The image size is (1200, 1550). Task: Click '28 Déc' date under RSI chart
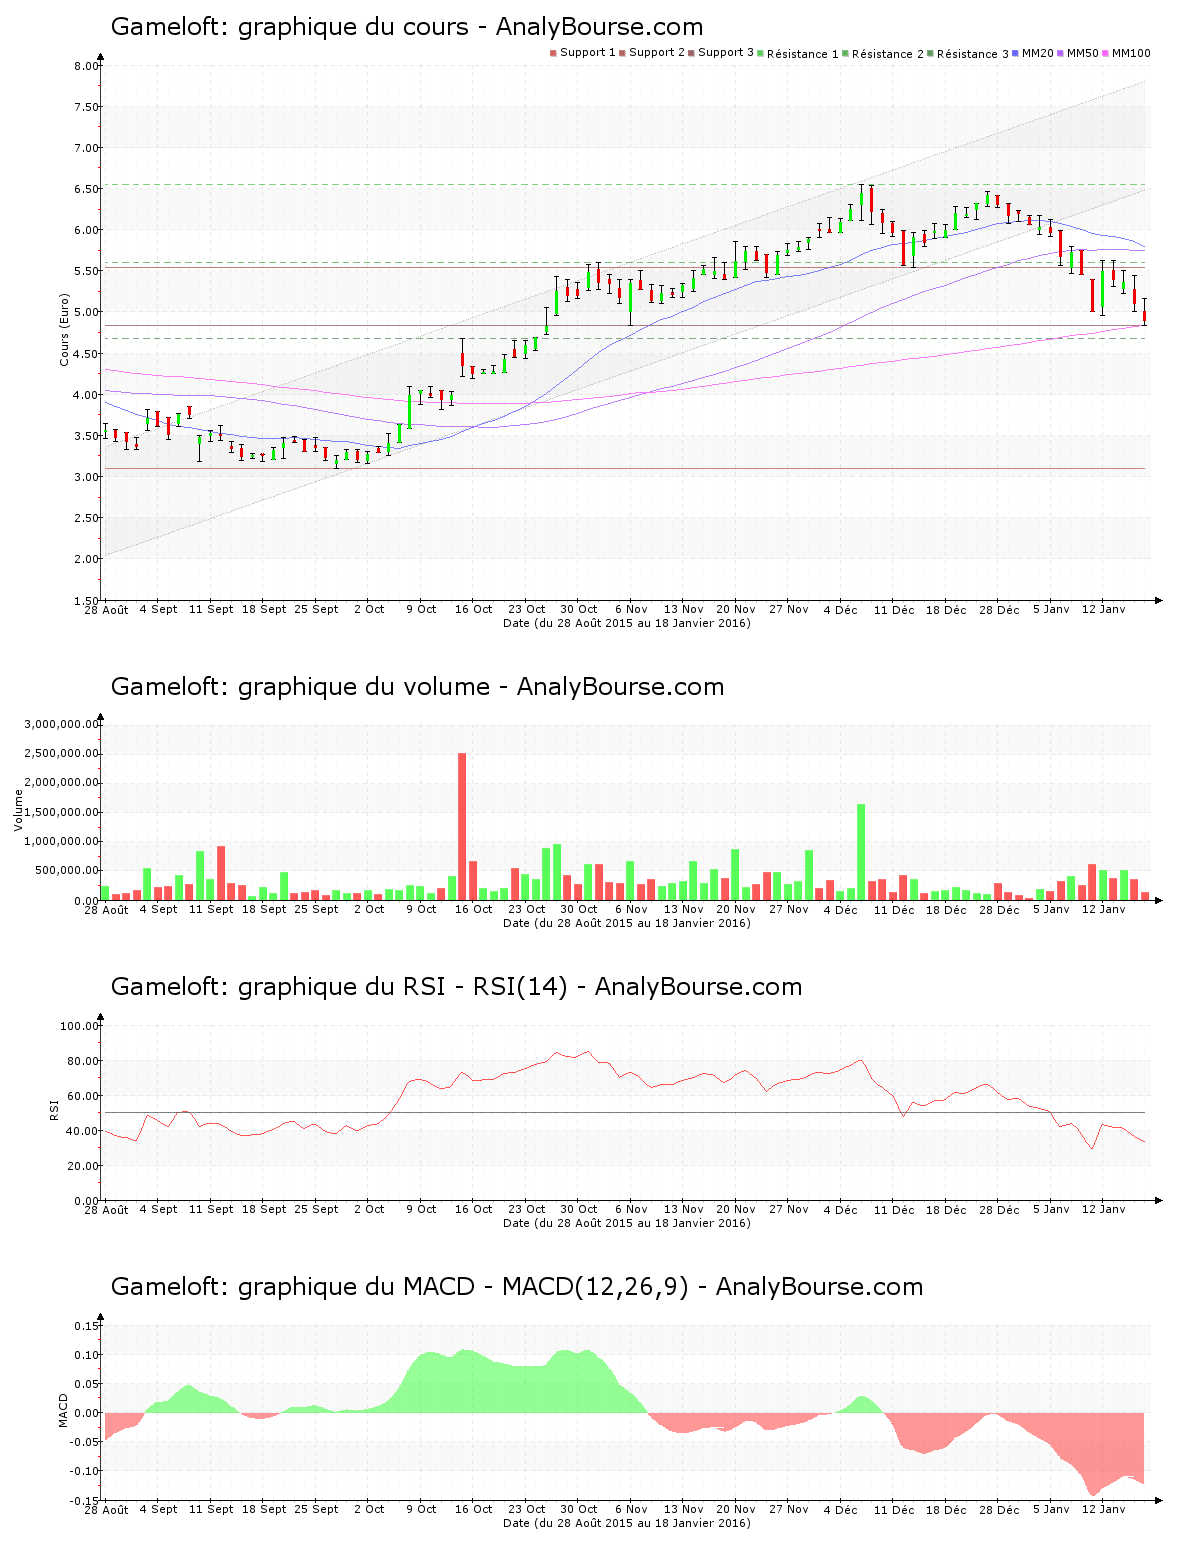[x=999, y=1209]
